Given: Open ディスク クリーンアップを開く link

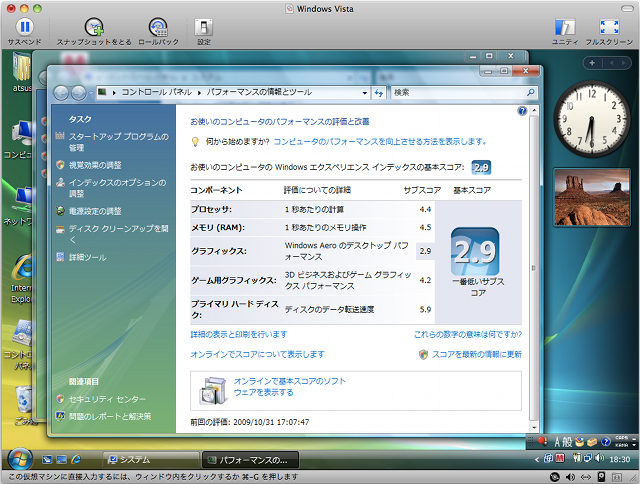Looking at the screenshot, I should click(x=111, y=234).
